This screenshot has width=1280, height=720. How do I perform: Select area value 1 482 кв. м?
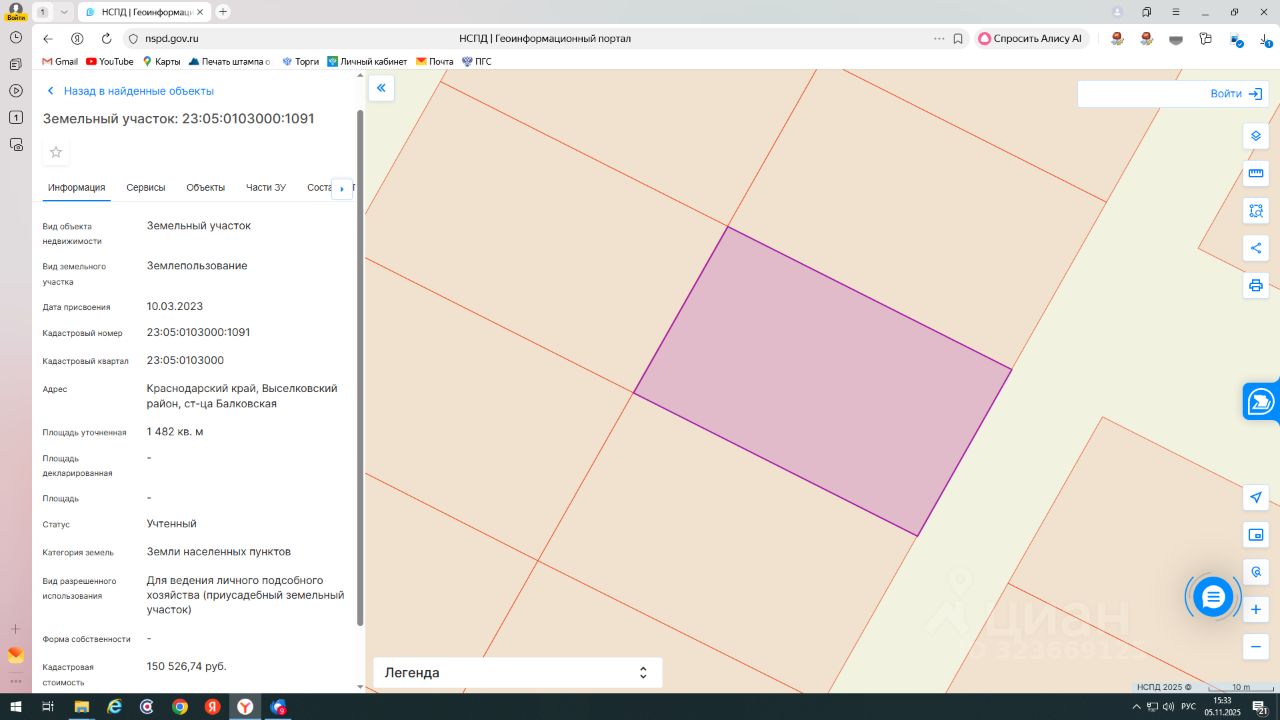click(175, 432)
